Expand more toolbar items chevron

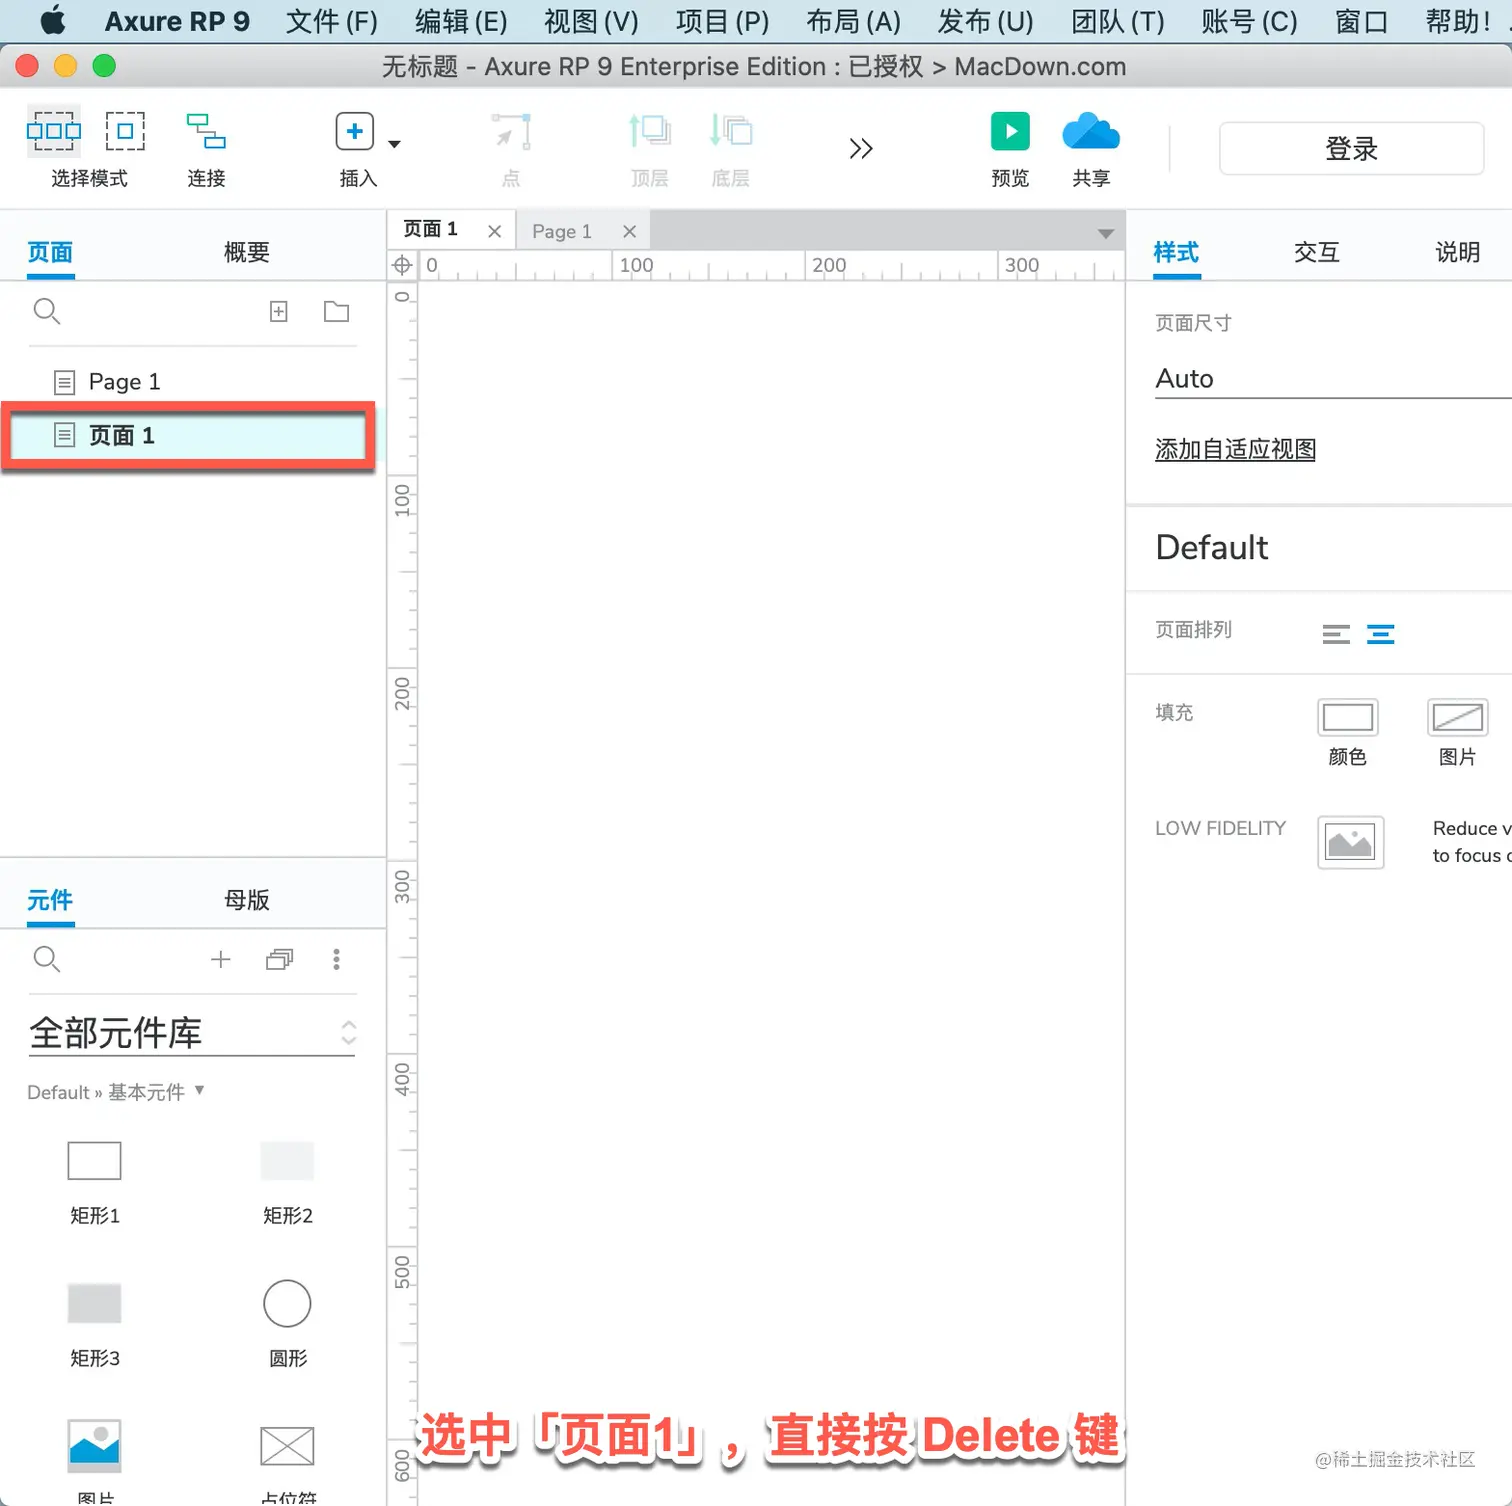(860, 149)
